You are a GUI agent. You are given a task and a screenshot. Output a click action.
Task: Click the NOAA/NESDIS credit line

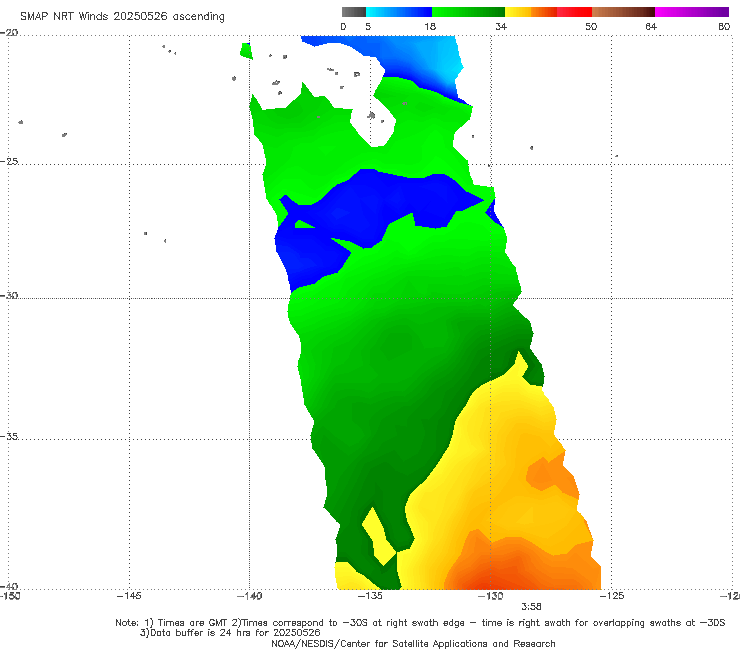(413, 644)
